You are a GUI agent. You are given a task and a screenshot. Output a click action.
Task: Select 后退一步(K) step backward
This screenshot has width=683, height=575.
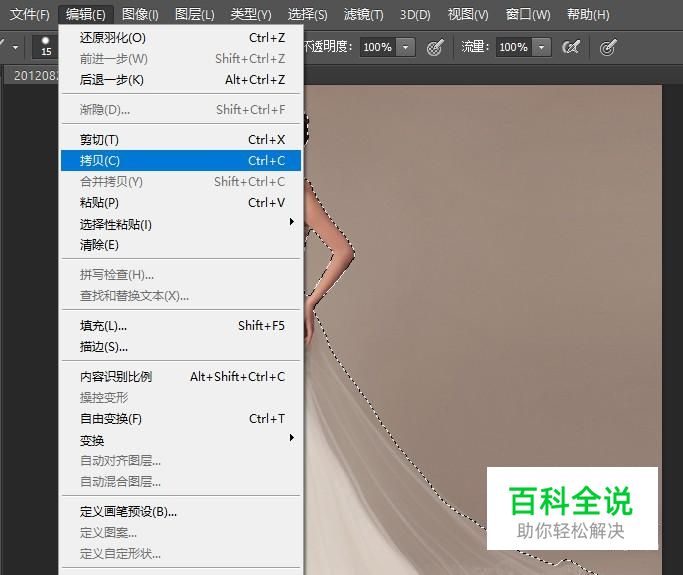coord(181,80)
